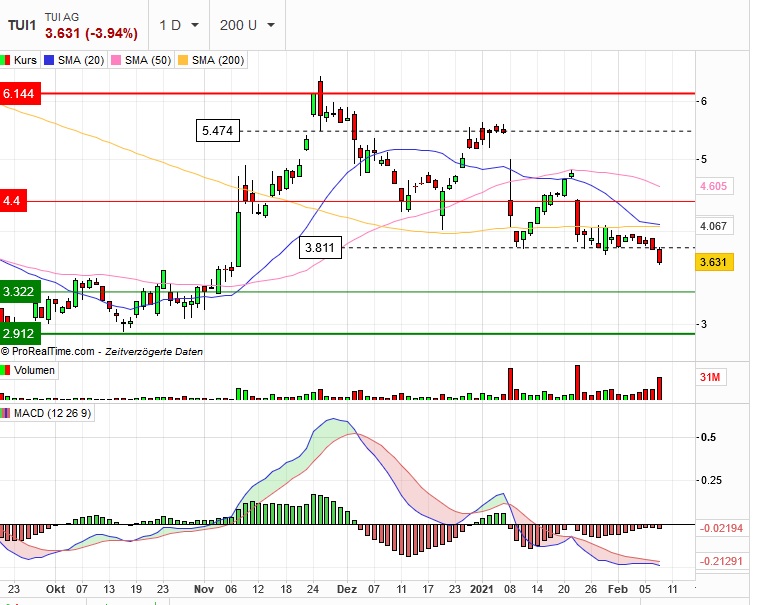Click the Okt date axis label

tap(55, 589)
